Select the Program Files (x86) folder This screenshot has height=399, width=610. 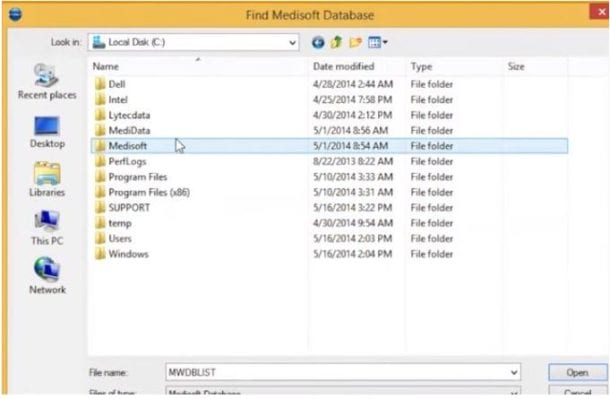coord(149,192)
